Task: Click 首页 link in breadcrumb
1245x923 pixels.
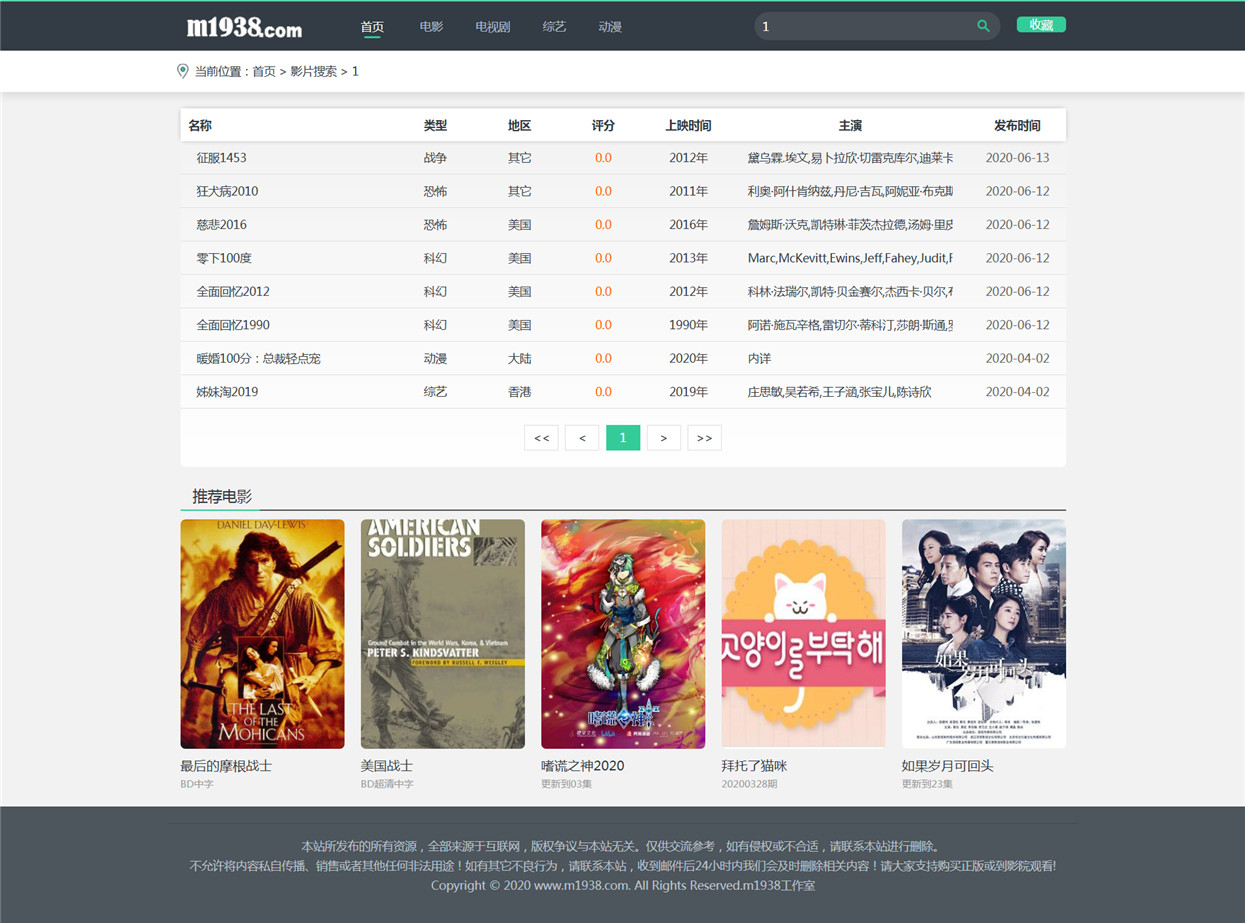Action: click(264, 72)
